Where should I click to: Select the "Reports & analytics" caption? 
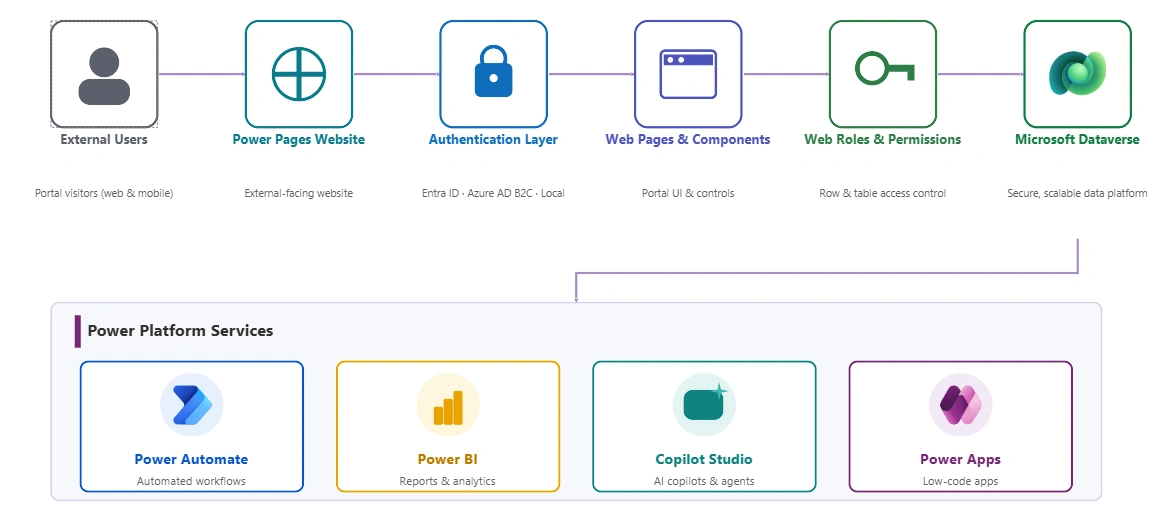448,481
